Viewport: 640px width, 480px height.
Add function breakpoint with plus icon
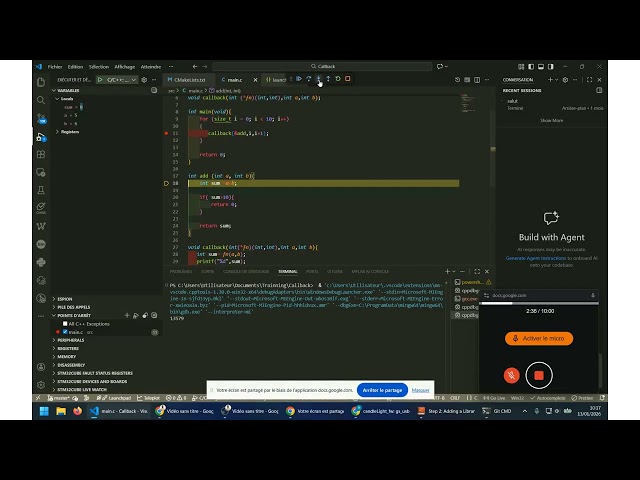[127, 315]
